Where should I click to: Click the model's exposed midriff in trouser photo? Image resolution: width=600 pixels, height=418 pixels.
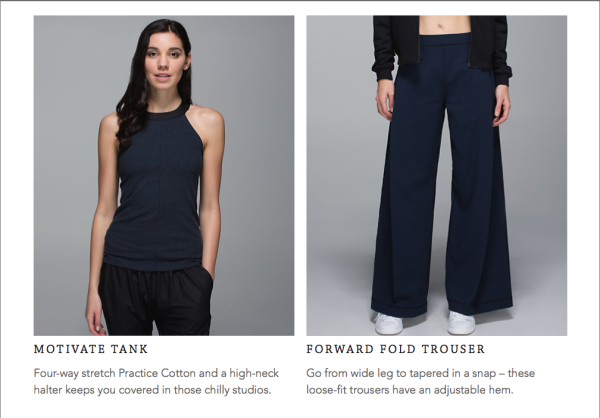coord(444,24)
